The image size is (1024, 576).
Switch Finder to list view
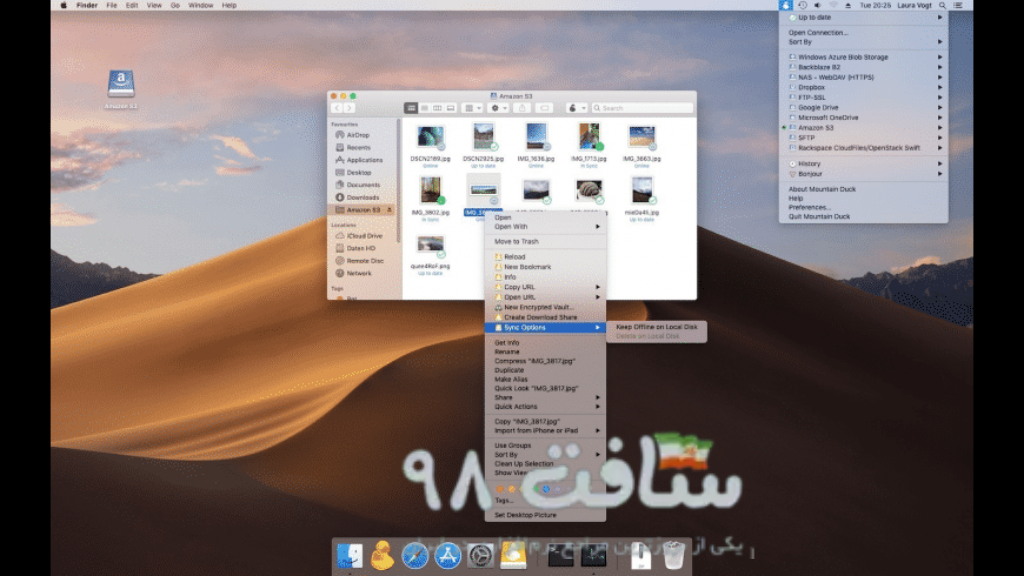tap(424, 108)
